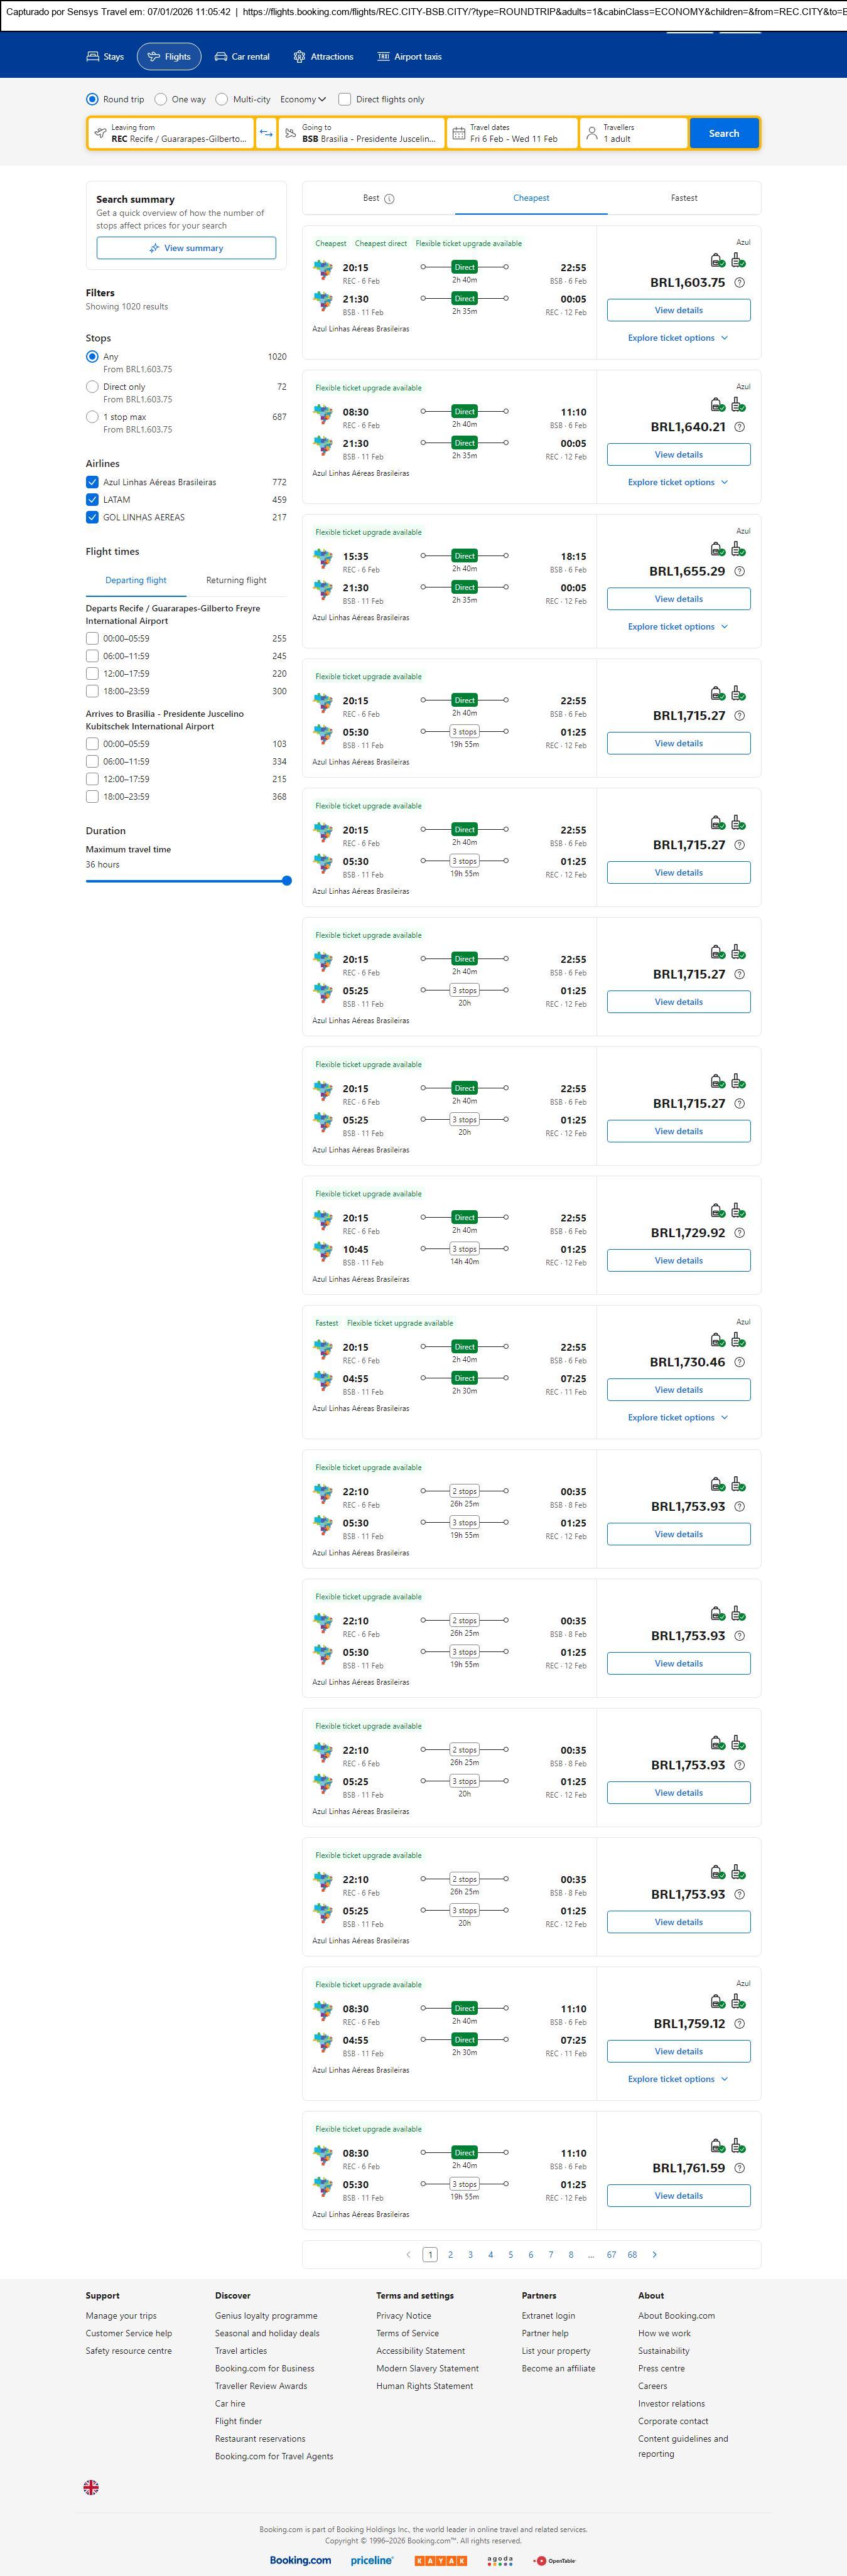Image resolution: width=847 pixels, height=2576 pixels.
Task: Select the One way radio button
Action: tap(161, 99)
